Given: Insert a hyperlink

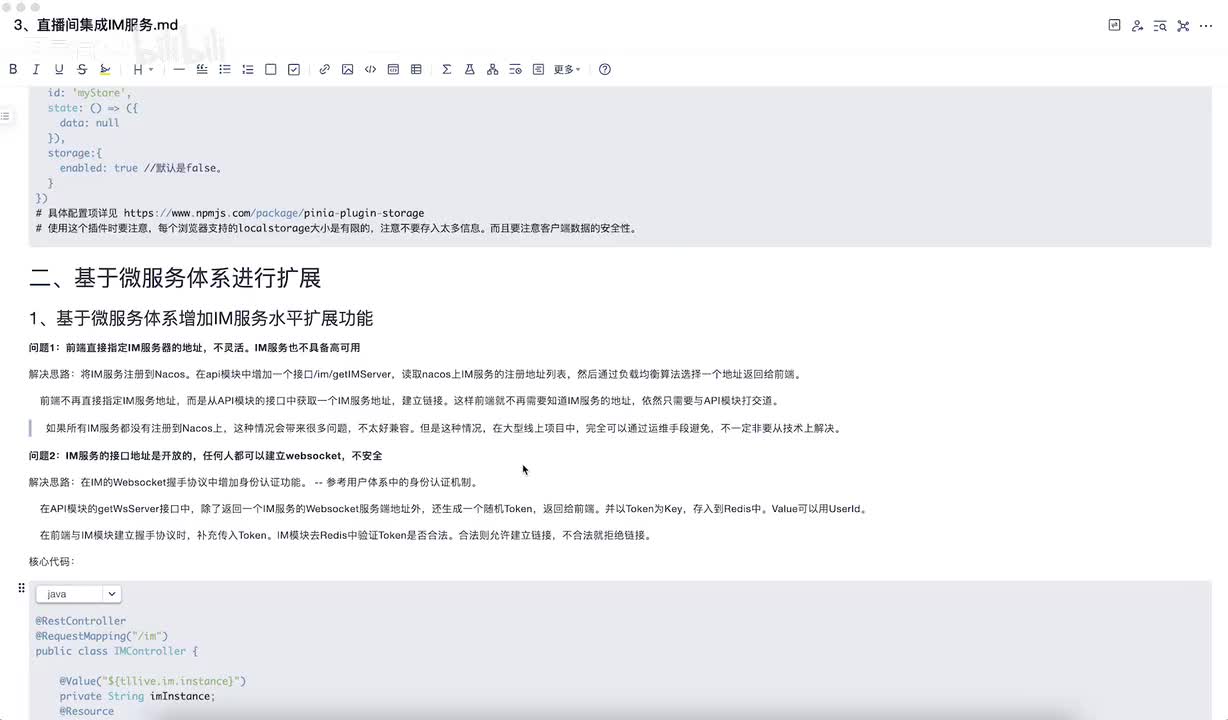Looking at the screenshot, I should (324, 69).
